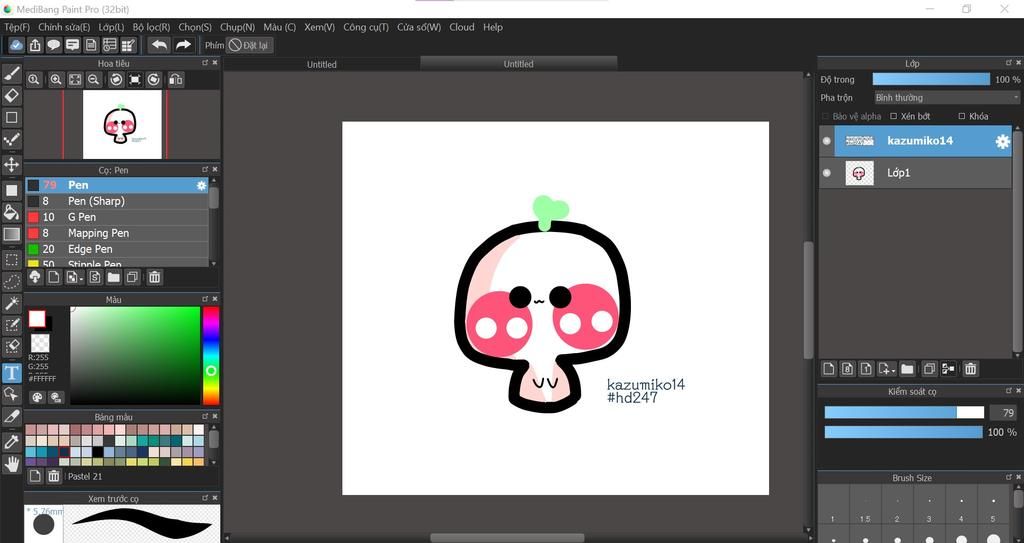This screenshot has width=1024, height=543.
Task: Open kazumiko14 layer settings gear
Action: pos(1002,141)
